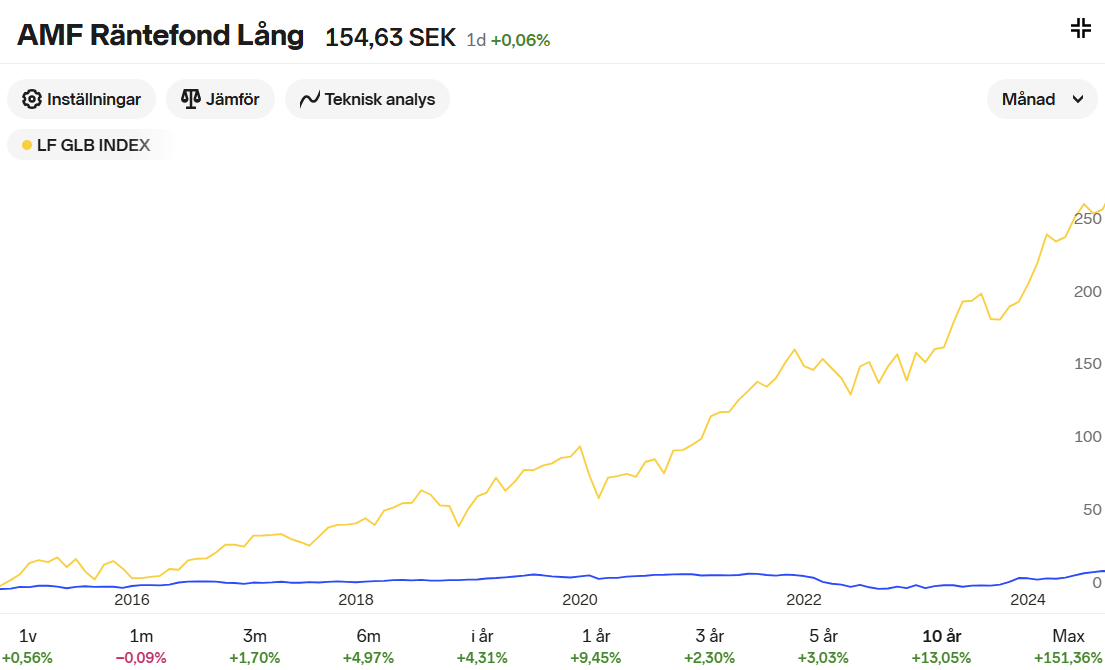The height and width of the screenshot is (670, 1105).
Task: Click the yellow dot beside LF GLB INDEX
Action: 27,145
